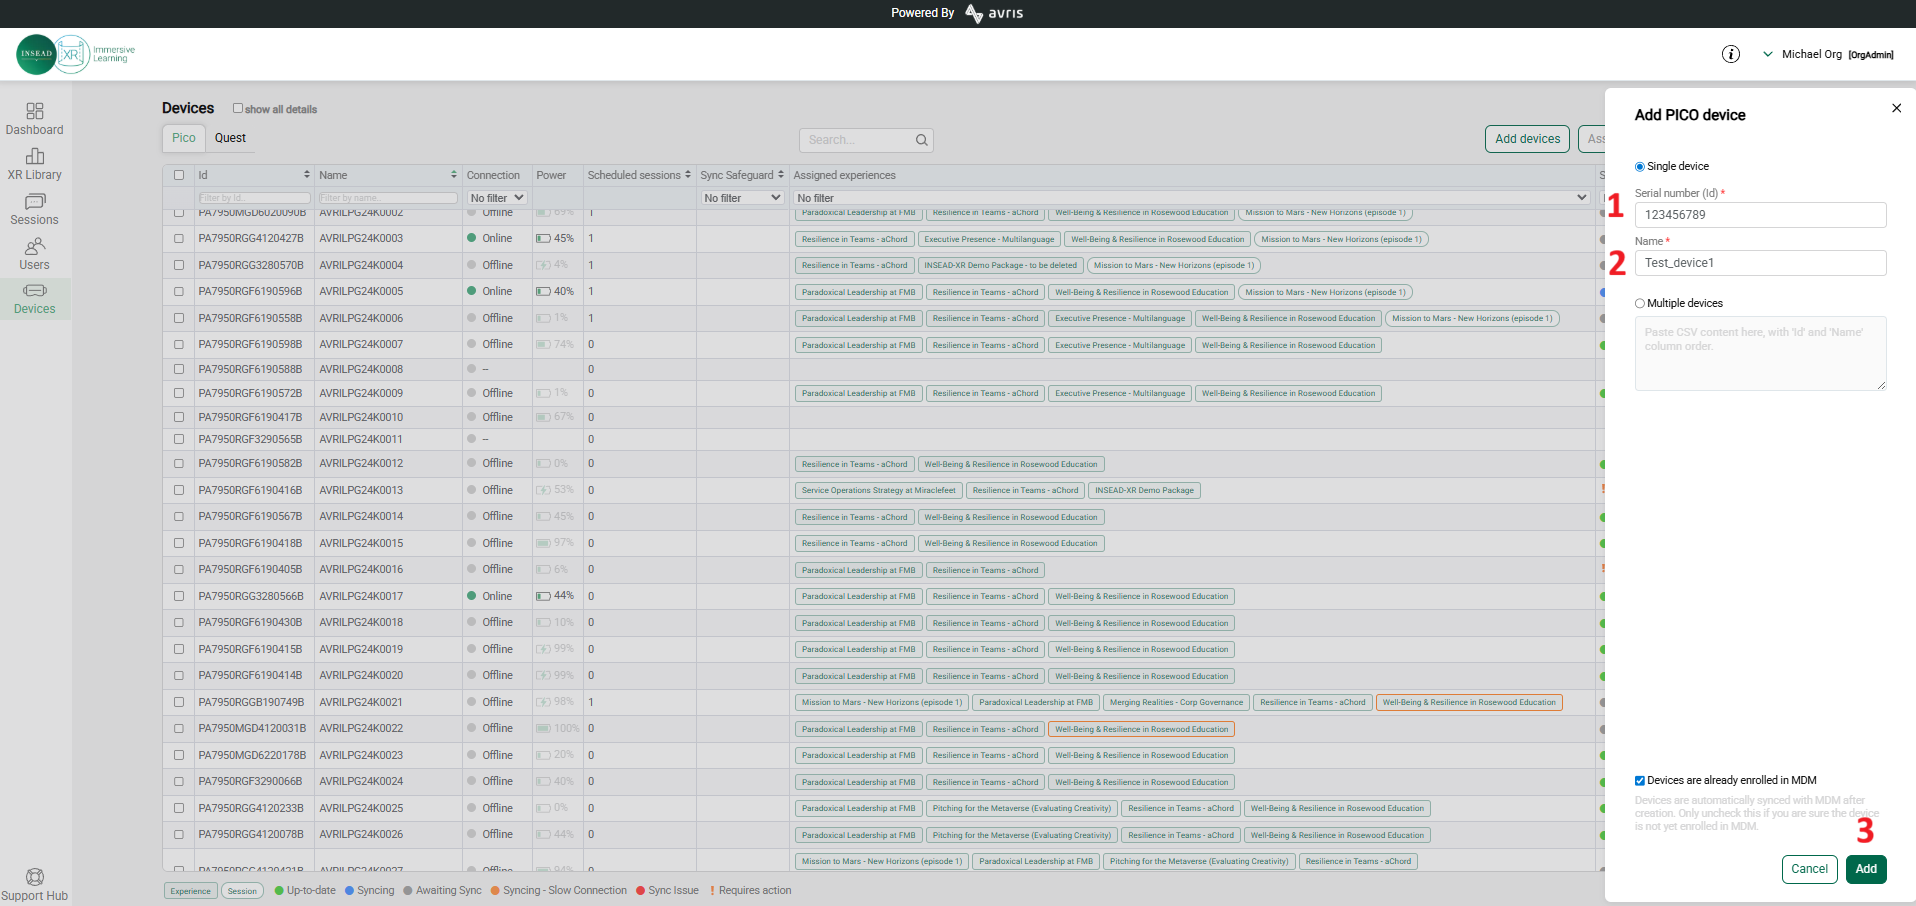Click Michael Org user name
The height and width of the screenshot is (906, 1916).
point(1811,54)
